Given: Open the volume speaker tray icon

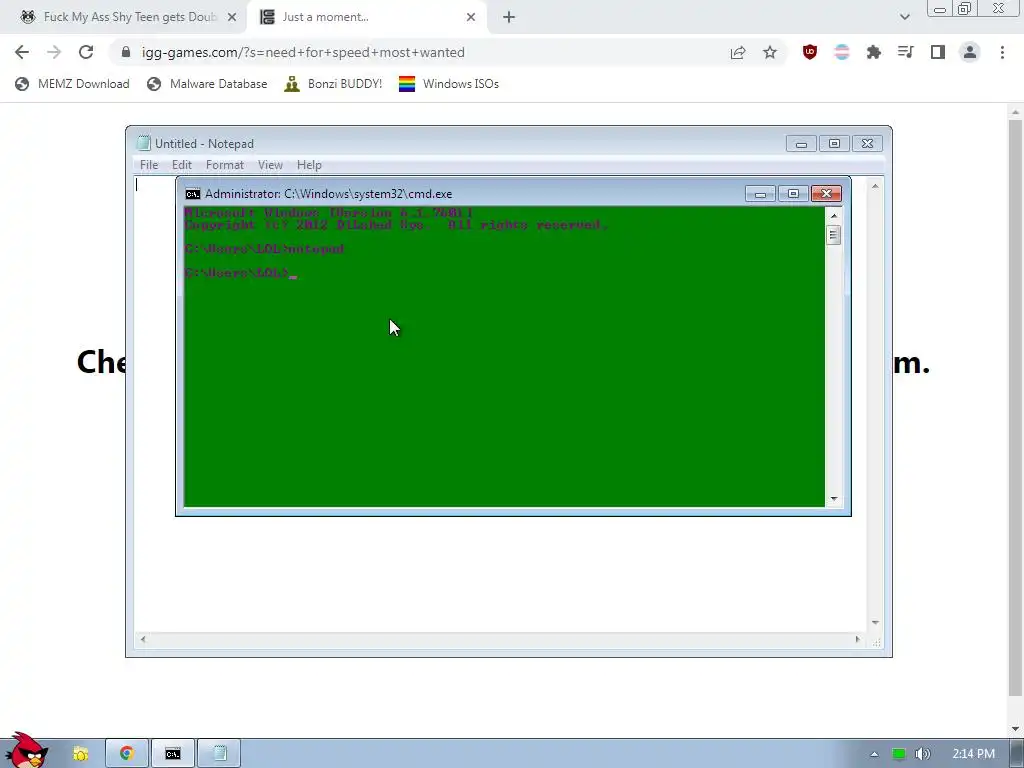Looking at the screenshot, I should pos(923,754).
